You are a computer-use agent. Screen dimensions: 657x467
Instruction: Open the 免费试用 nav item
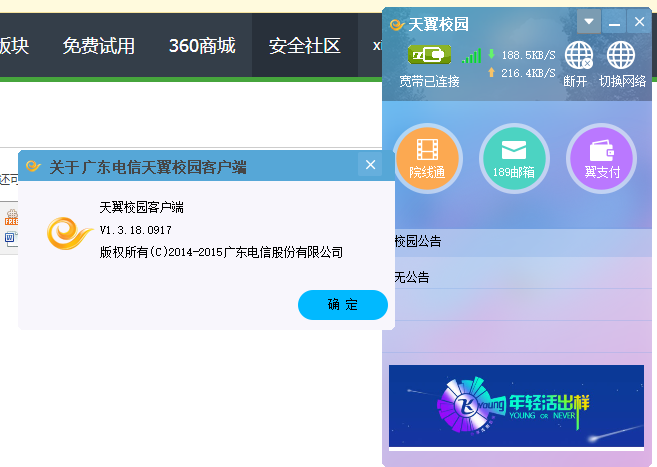pos(98,46)
